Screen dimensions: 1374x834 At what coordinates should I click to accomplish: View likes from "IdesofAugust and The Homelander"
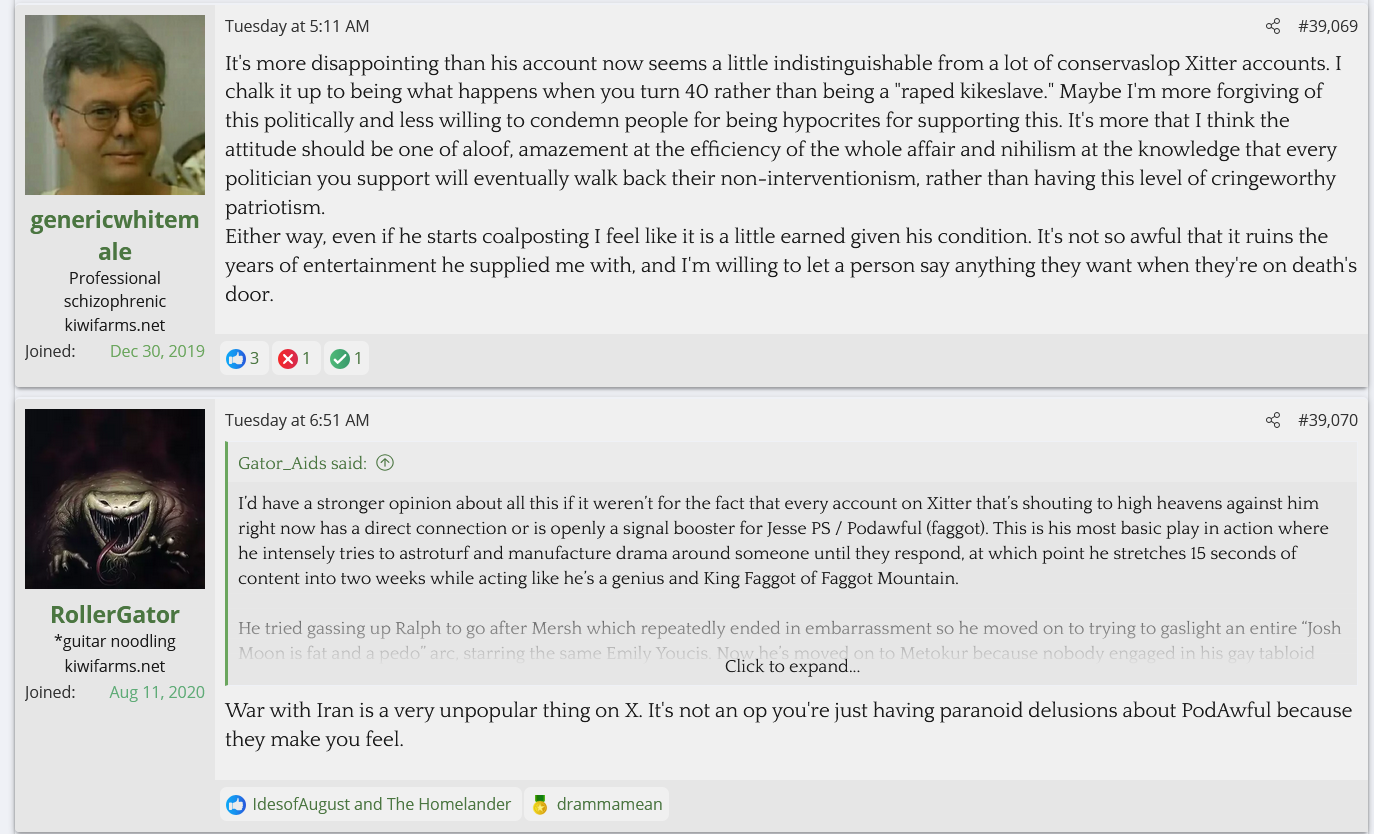click(381, 805)
